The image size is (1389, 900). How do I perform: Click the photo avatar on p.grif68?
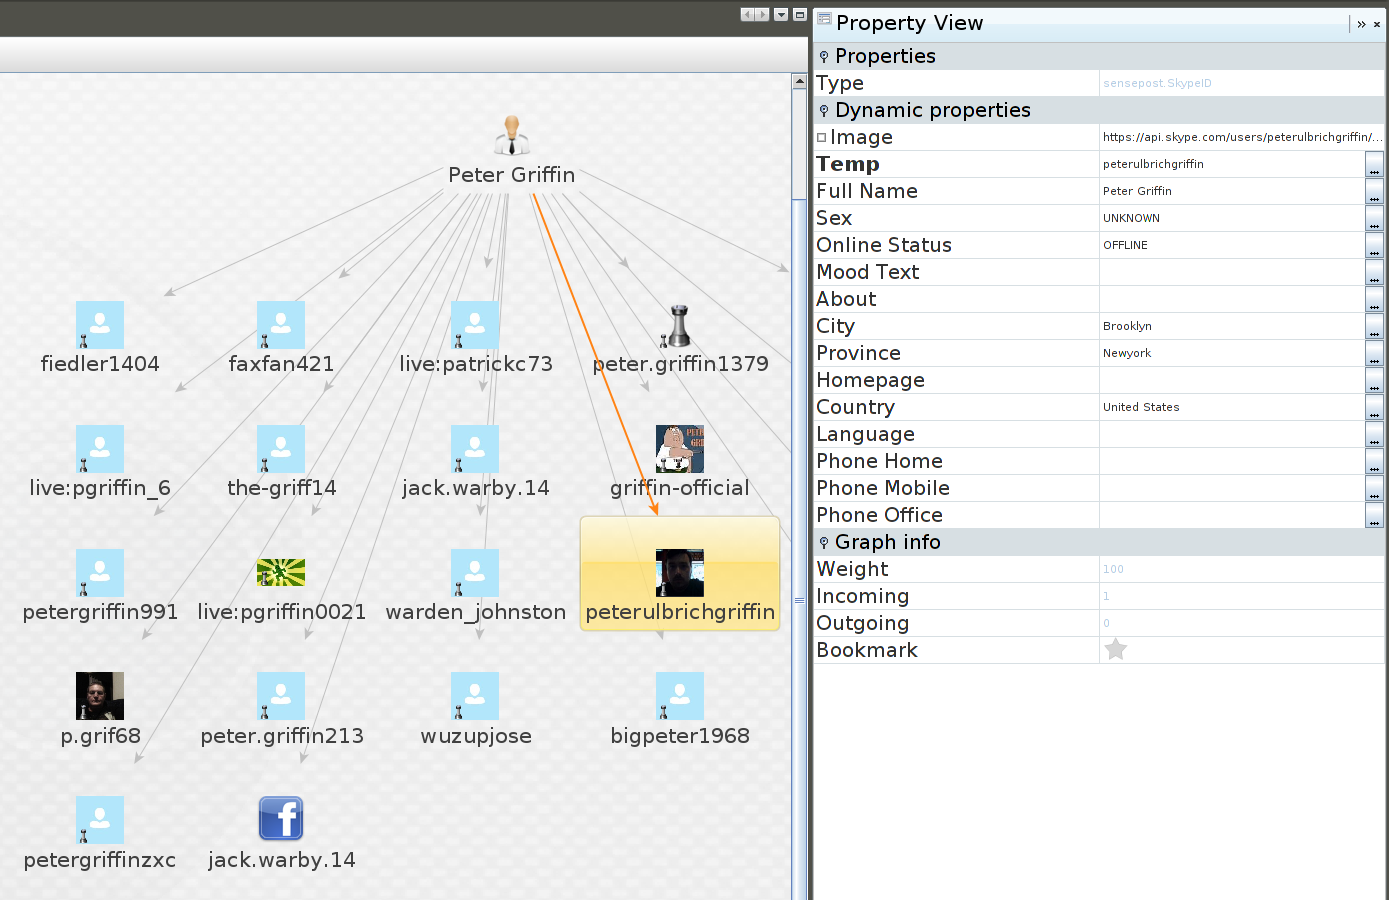click(x=99, y=695)
